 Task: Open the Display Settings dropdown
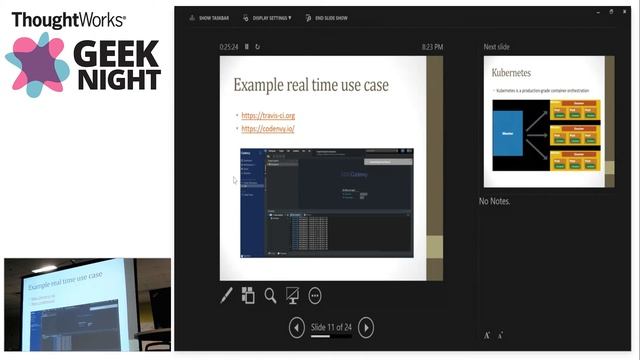(x=267, y=18)
